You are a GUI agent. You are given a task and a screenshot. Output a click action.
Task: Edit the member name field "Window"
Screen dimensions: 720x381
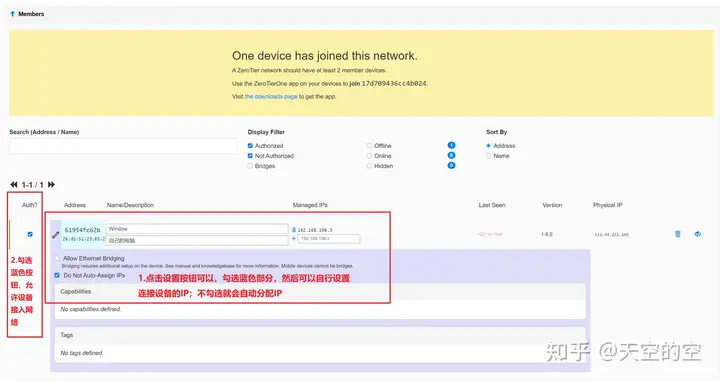pyautogui.click(x=197, y=229)
